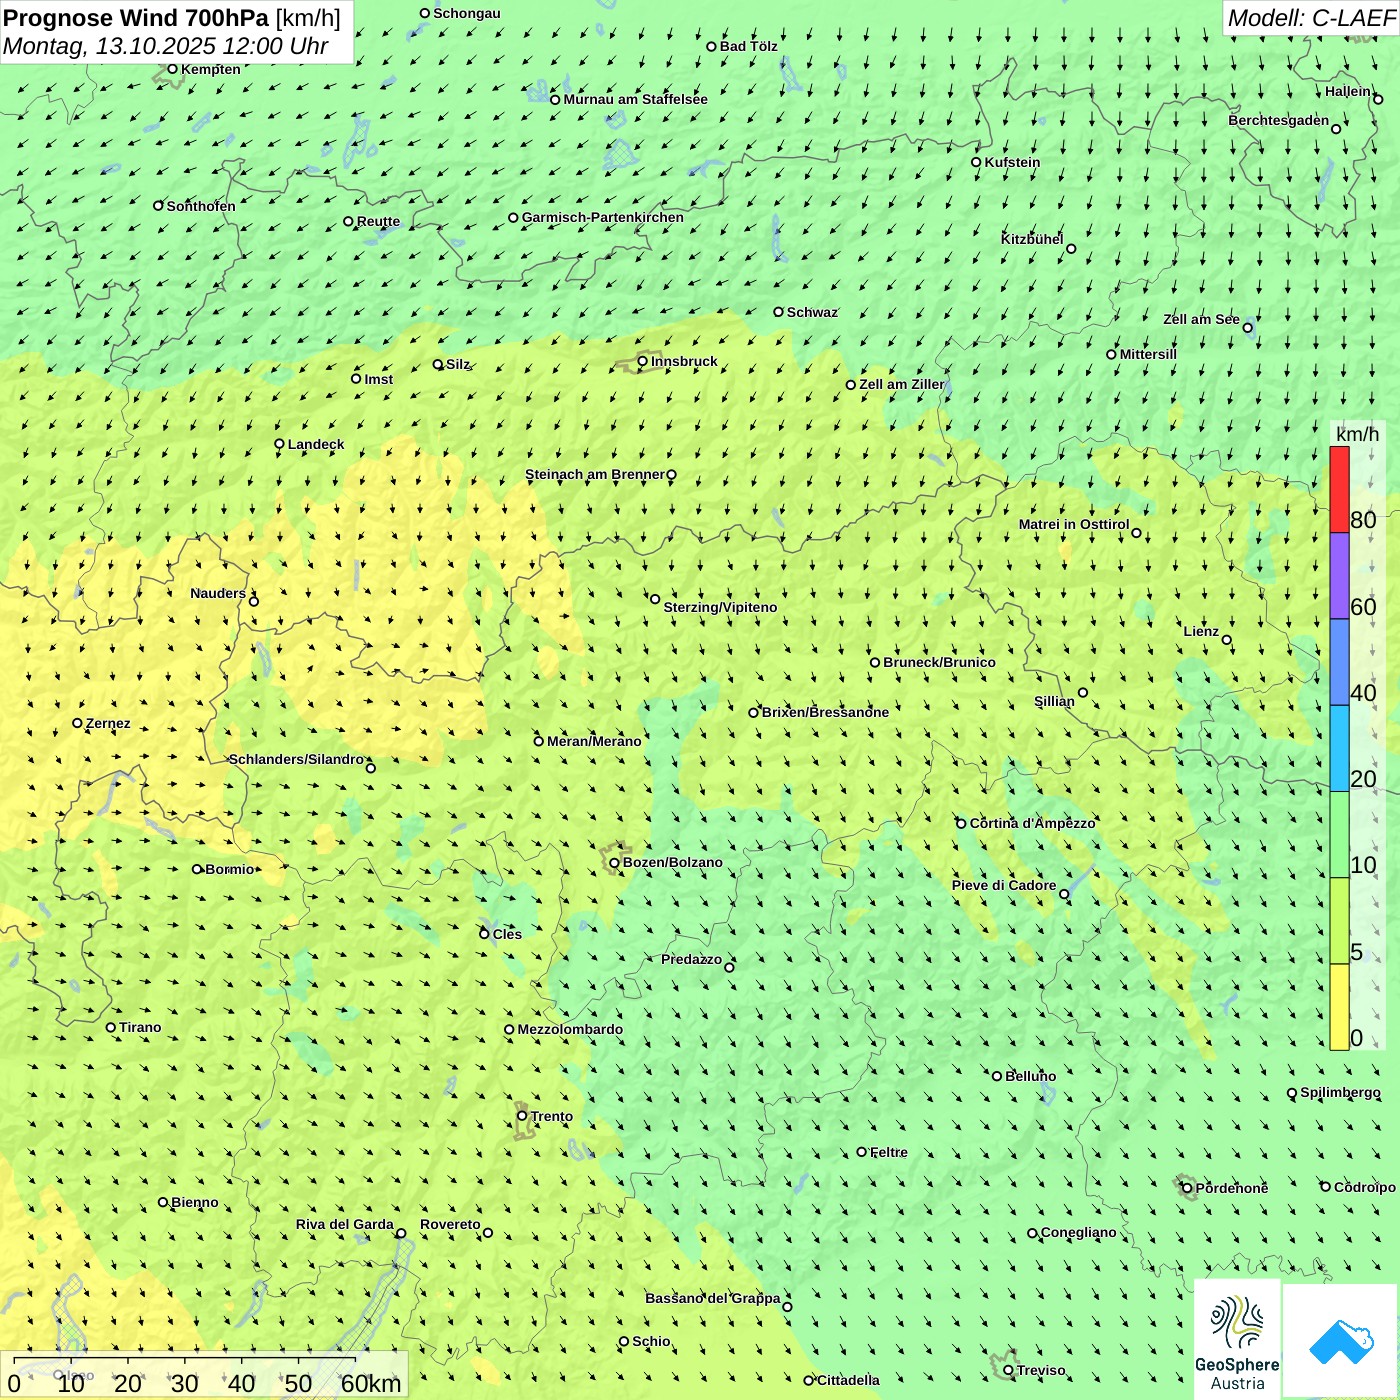
Task: Click the Pordenone location marker
Action: pyautogui.click(x=1188, y=1188)
